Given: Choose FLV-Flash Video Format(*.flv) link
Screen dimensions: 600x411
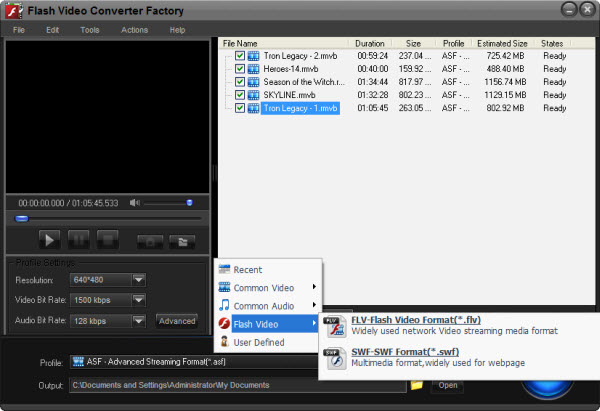Looking at the screenshot, I should 416,320.
